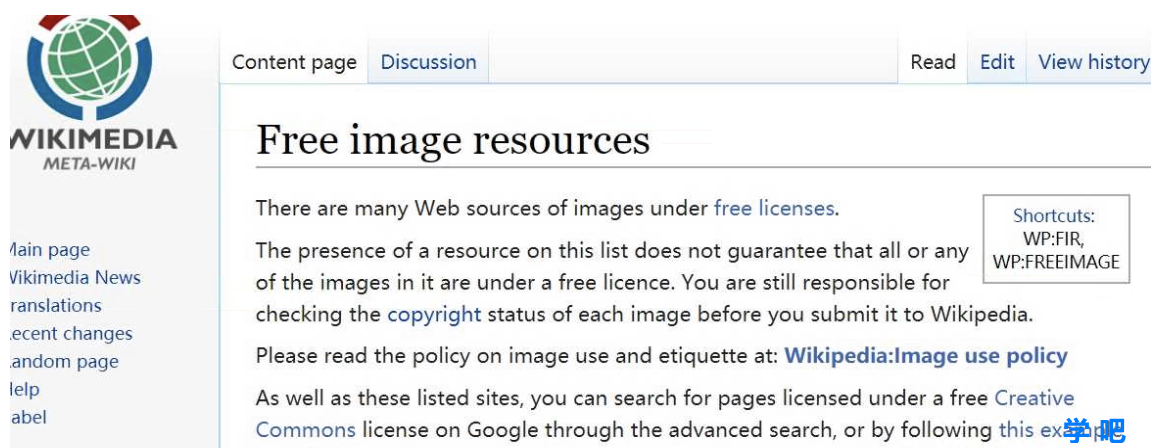1162x448 pixels.
Task: Follow the Creative Commons link
Action: (x=665, y=413)
